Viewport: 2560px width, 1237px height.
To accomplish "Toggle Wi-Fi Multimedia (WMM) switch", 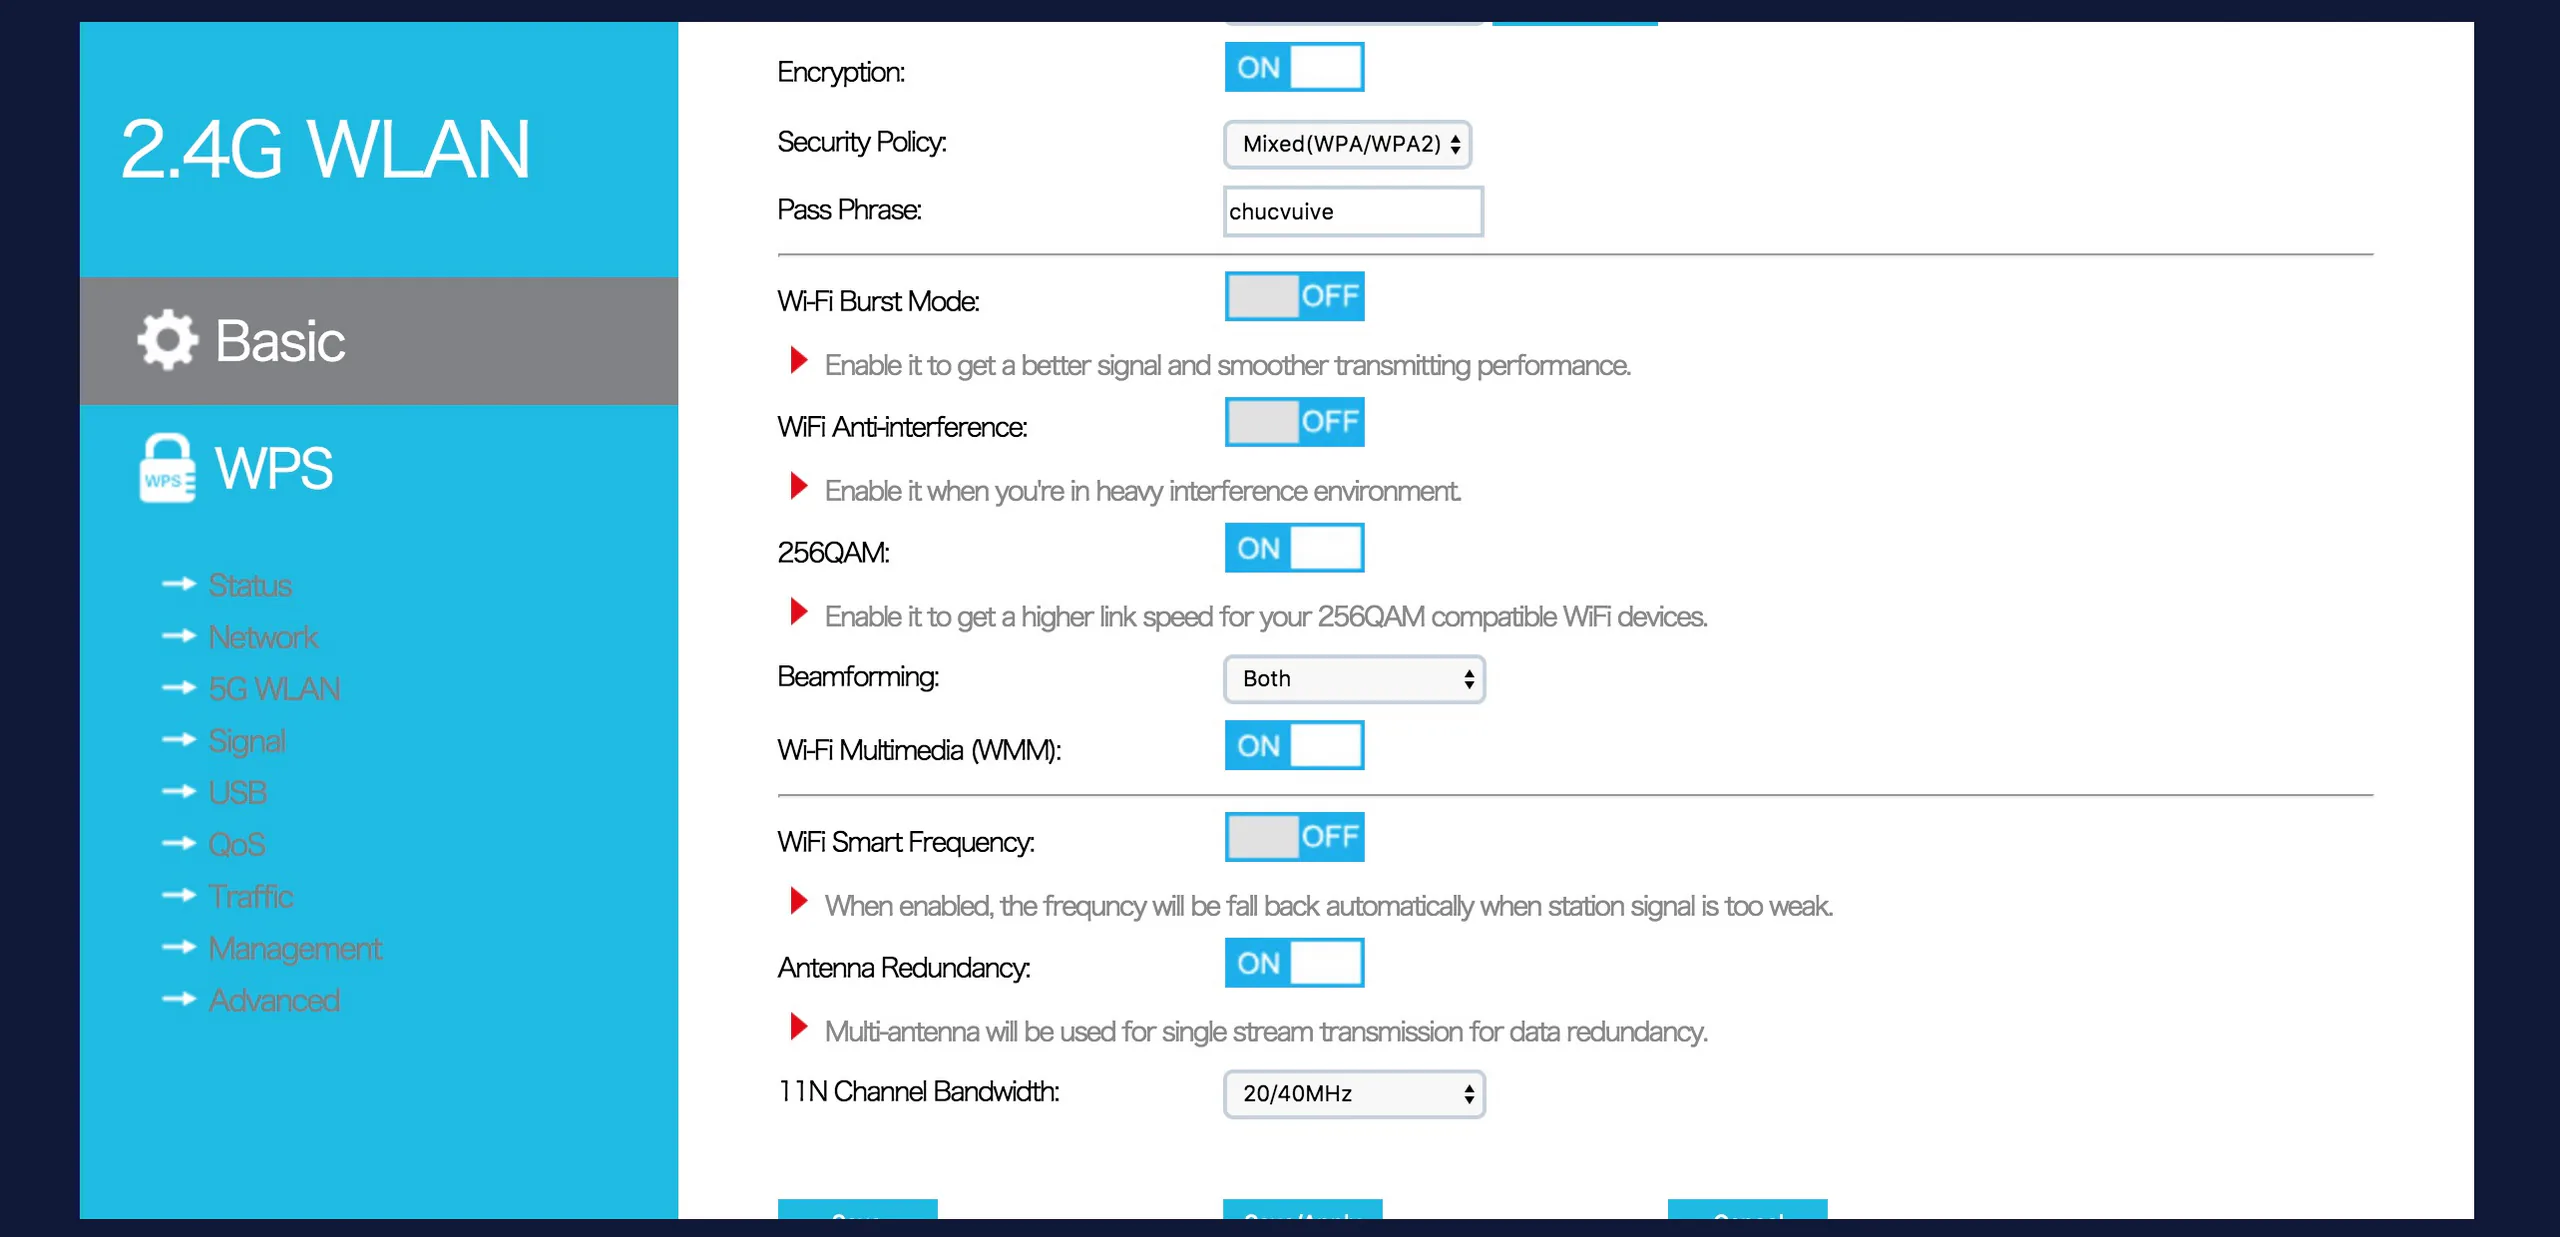I will point(1294,746).
